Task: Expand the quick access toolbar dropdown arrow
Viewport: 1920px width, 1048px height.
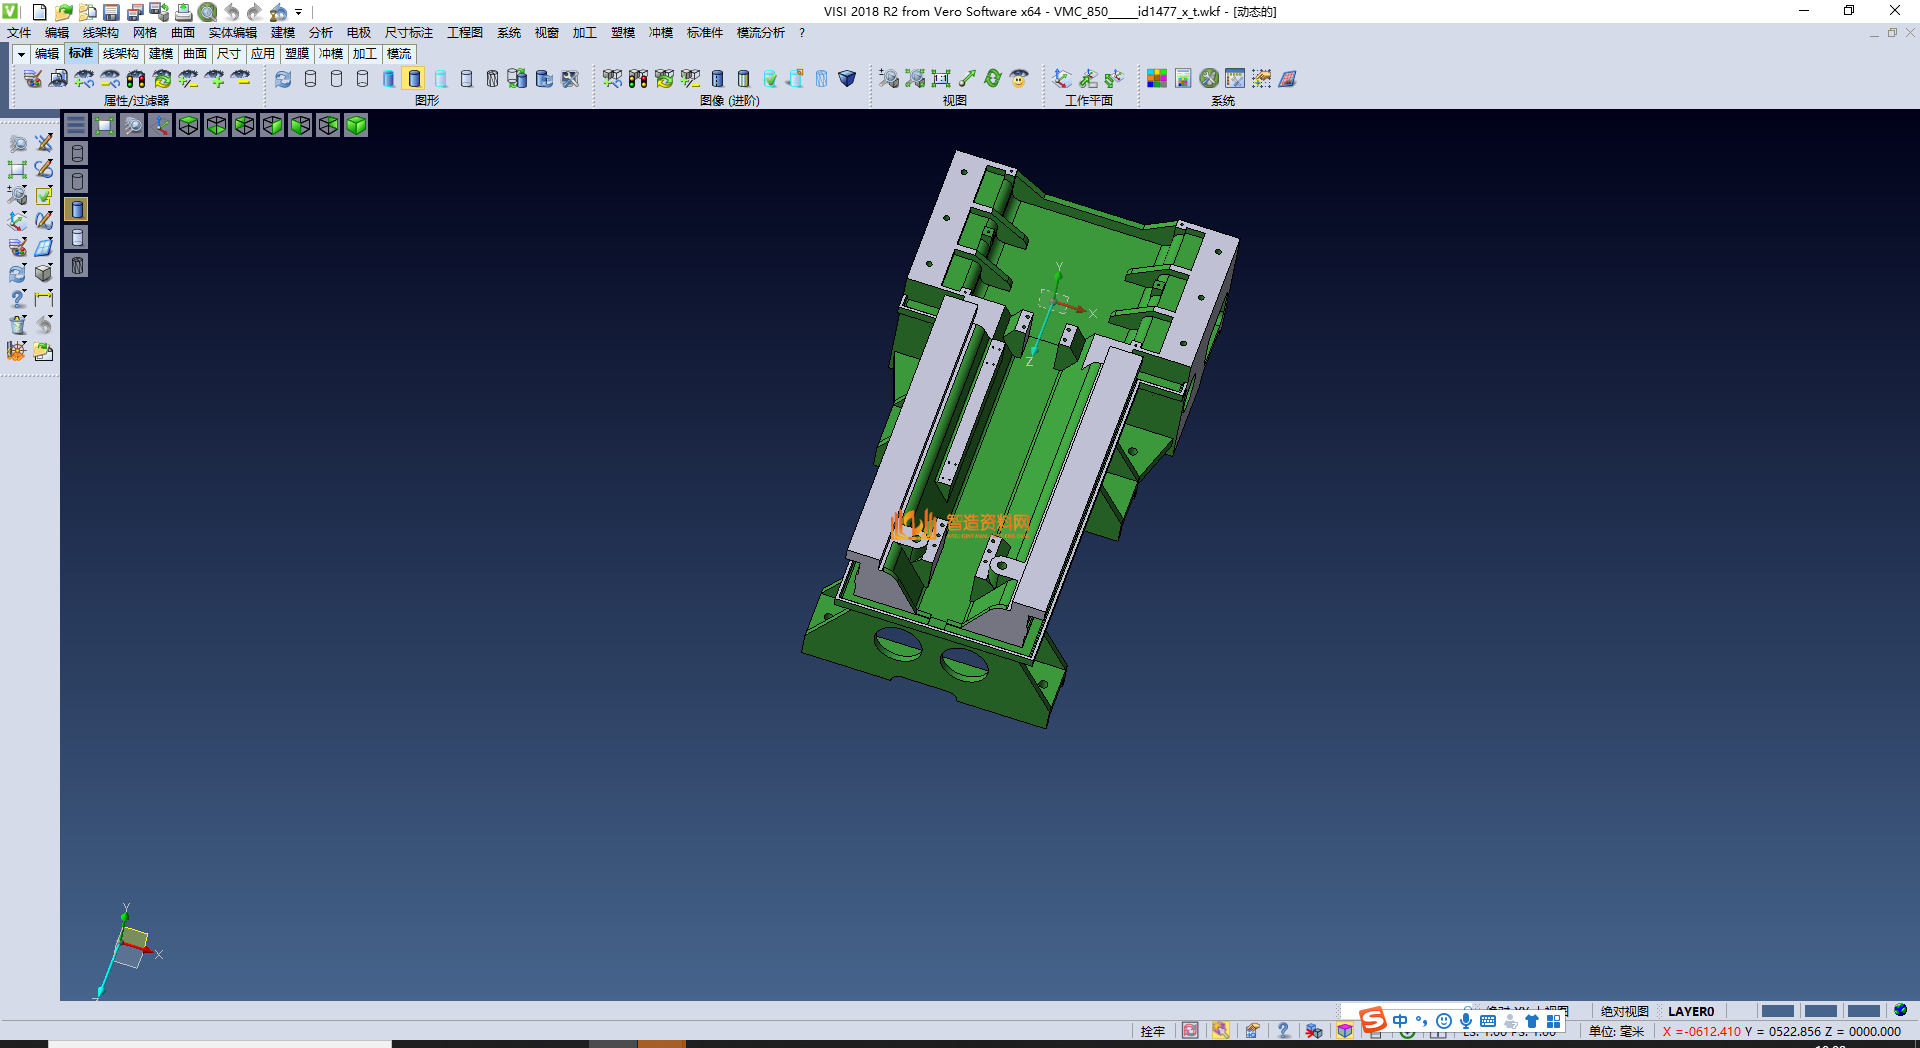Action: [x=299, y=12]
